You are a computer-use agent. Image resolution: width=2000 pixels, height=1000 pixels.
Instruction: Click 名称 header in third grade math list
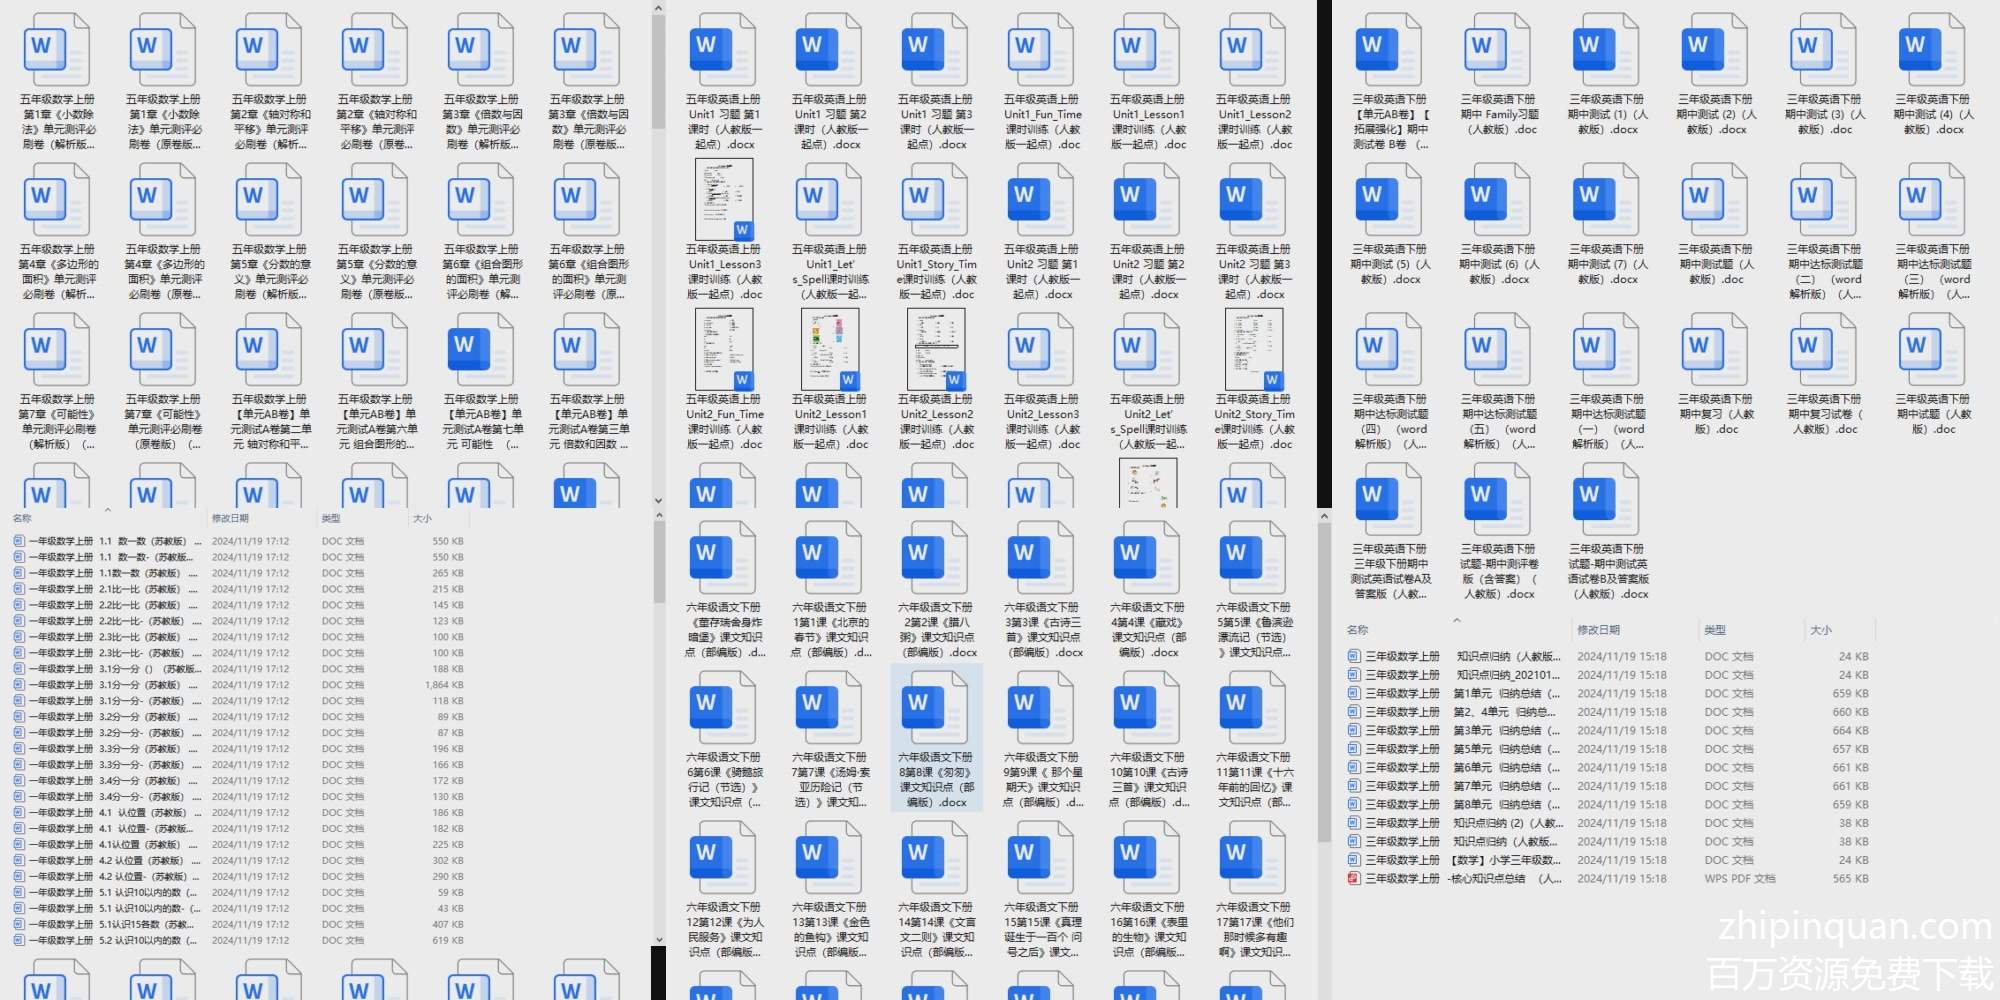pyautogui.click(x=1357, y=630)
